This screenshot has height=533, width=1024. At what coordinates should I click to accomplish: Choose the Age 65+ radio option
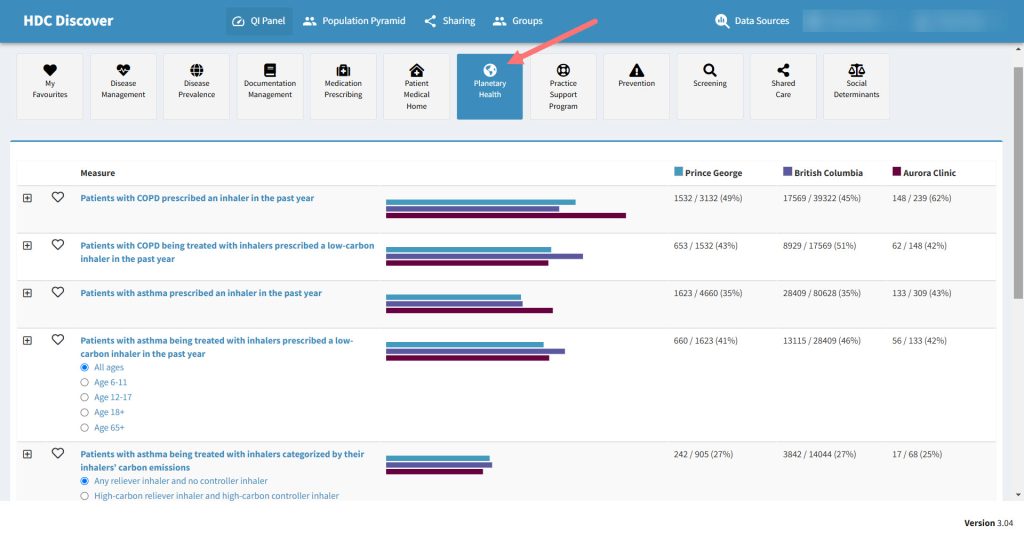[84, 428]
